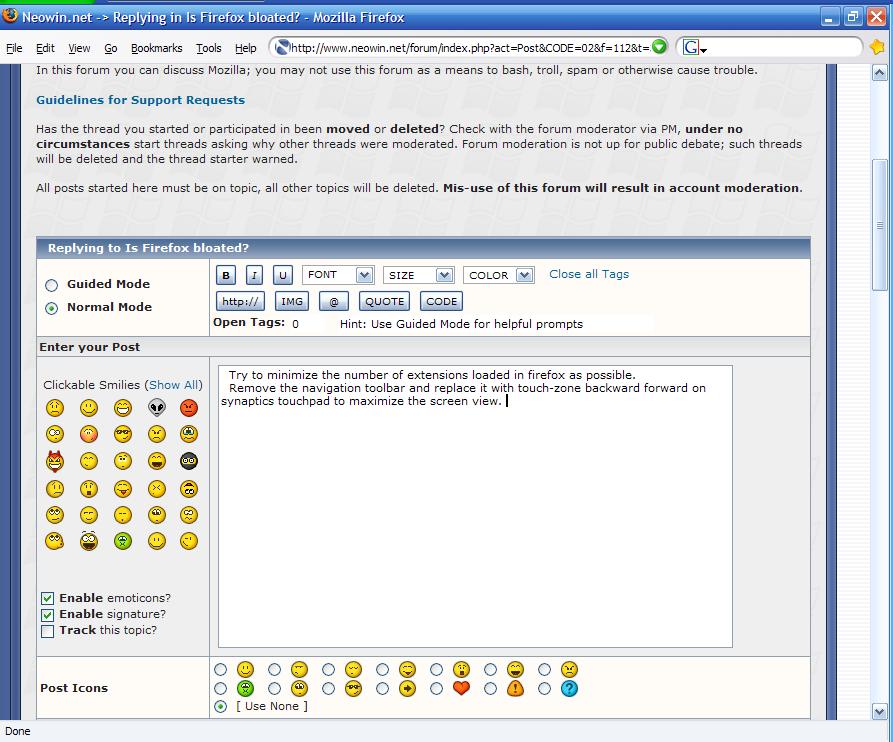The height and width of the screenshot is (742, 893).
Task: Open the Bookmarks menu
Action: (157, 48)
